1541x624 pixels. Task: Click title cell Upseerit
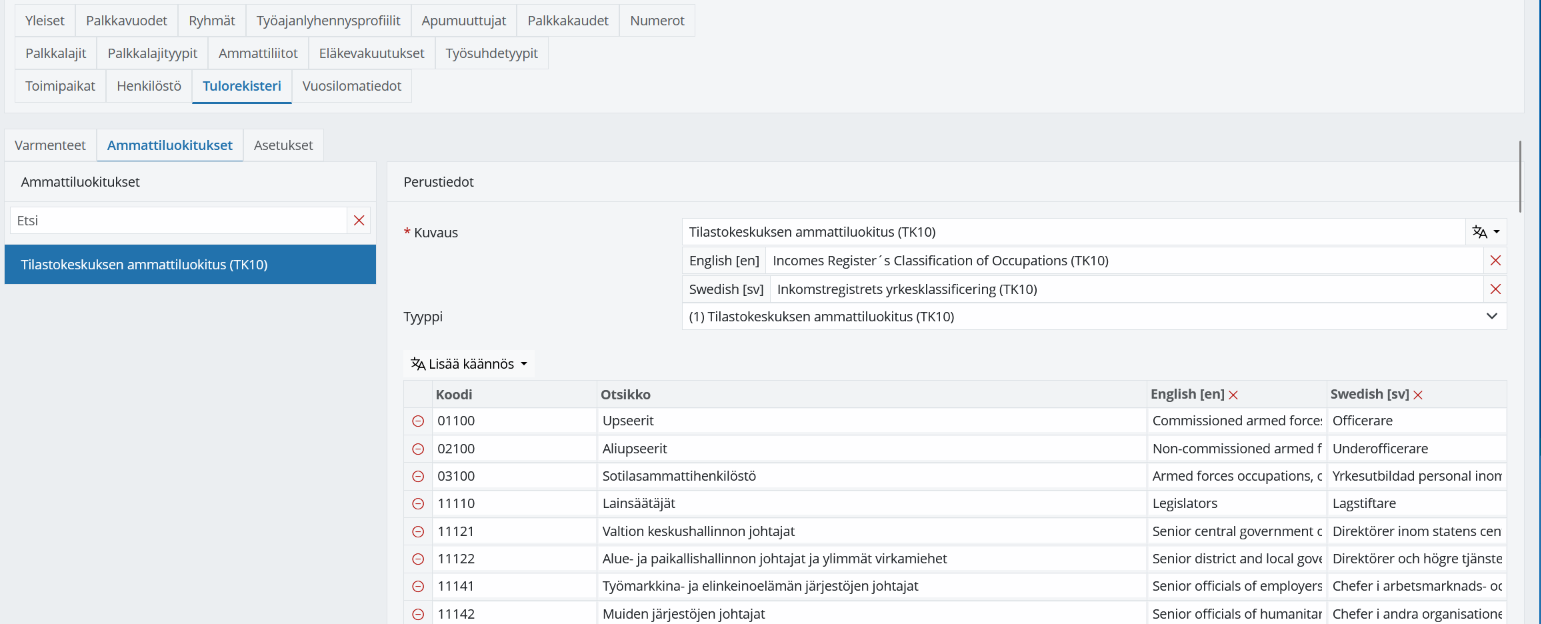(872, 421)
